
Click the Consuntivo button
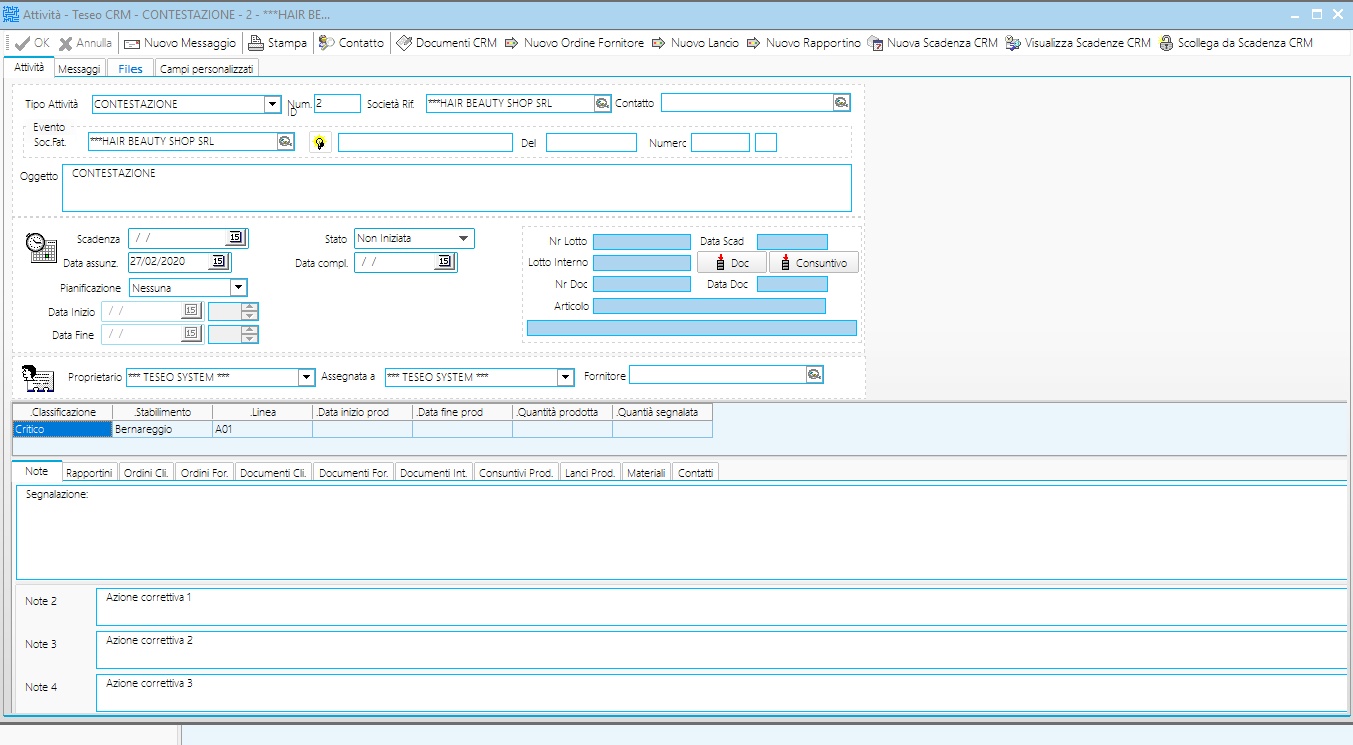tap(814, 263)
